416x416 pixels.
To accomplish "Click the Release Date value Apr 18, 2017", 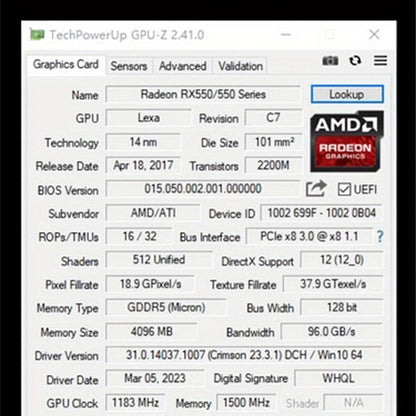I will pos(143,165).
